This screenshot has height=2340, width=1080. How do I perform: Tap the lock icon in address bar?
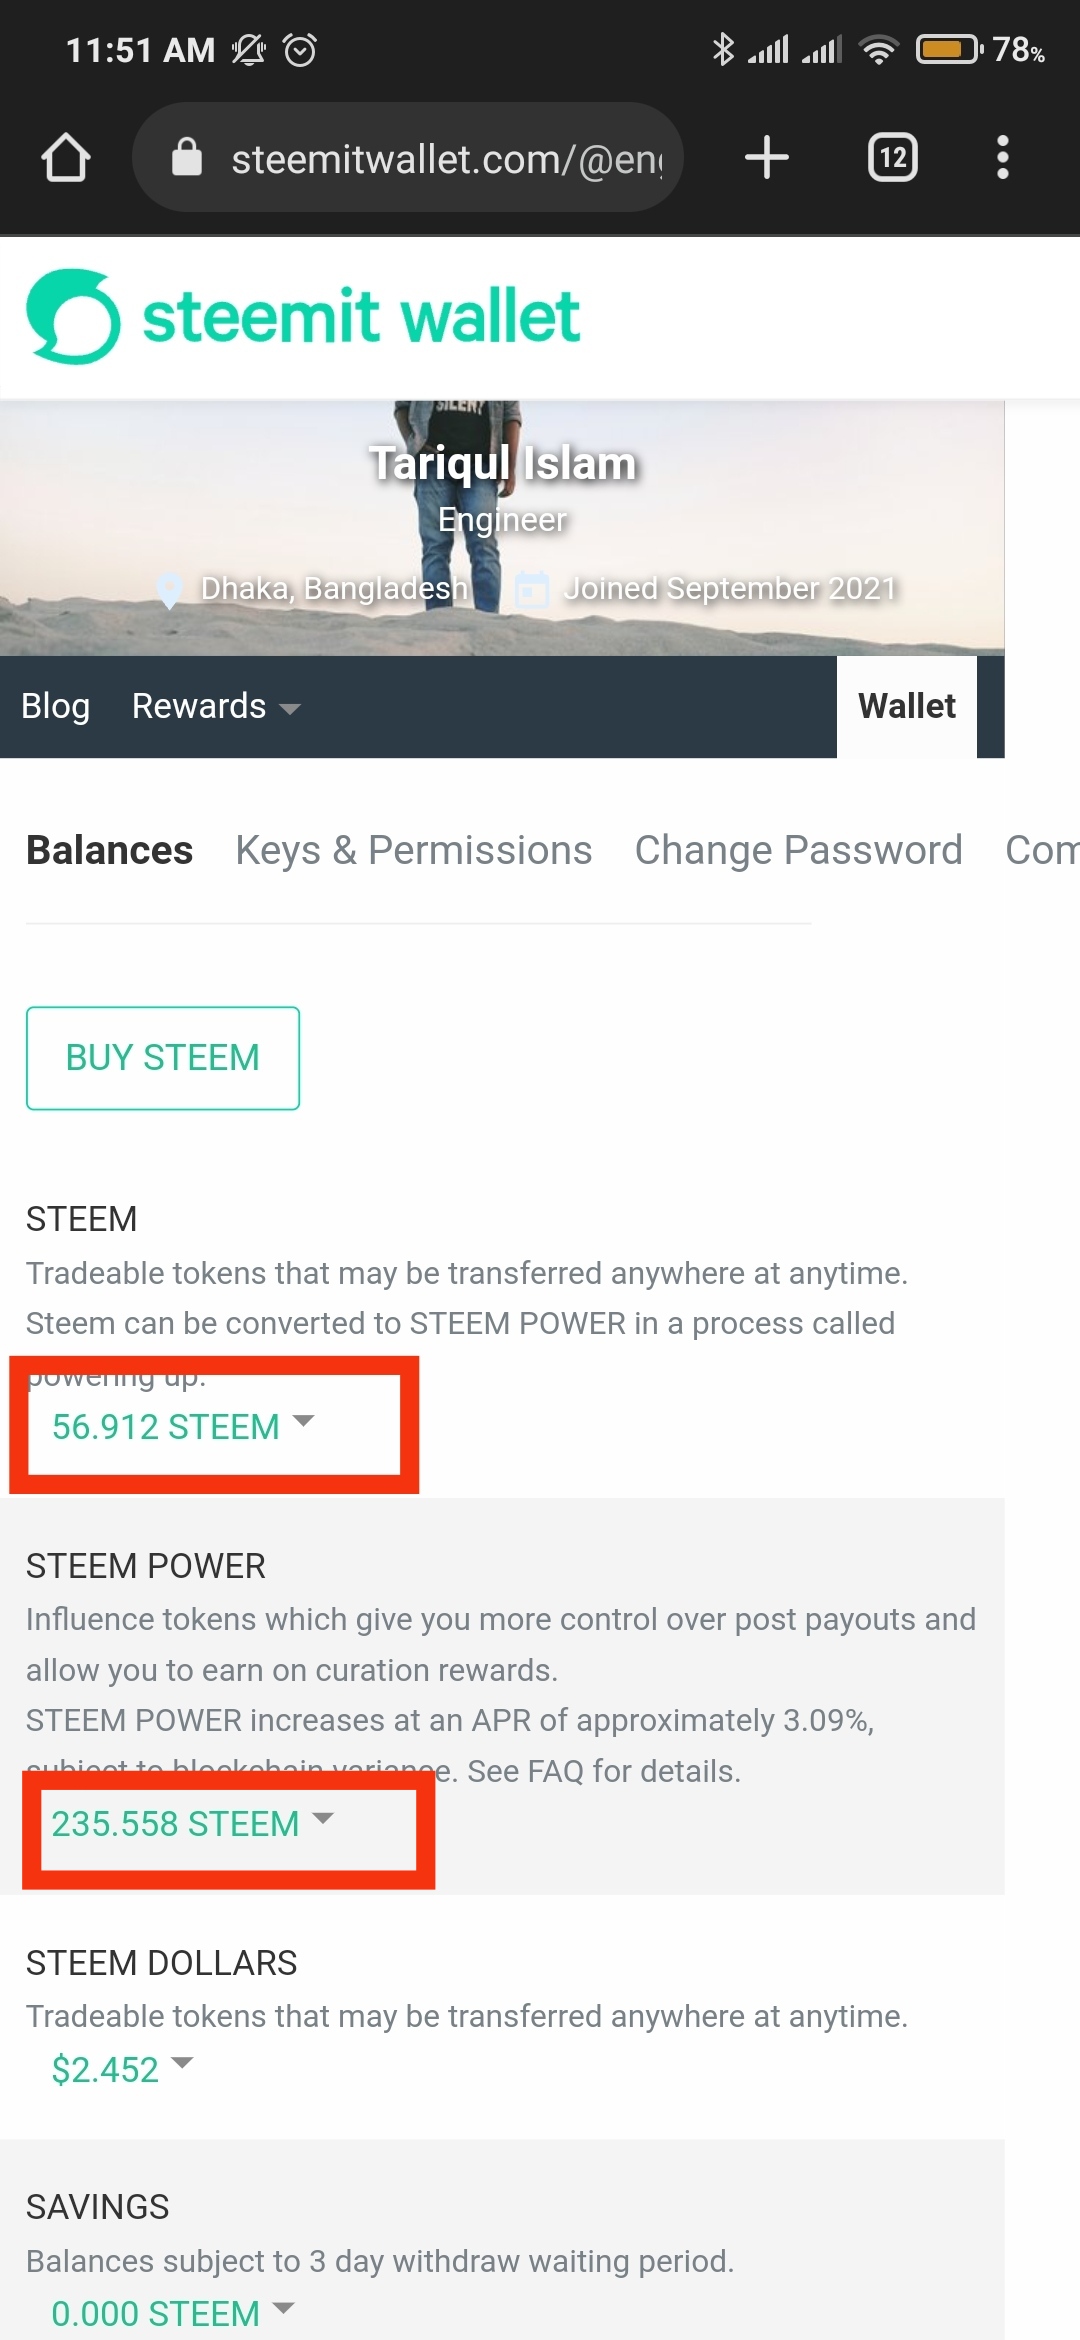point(187,158)
